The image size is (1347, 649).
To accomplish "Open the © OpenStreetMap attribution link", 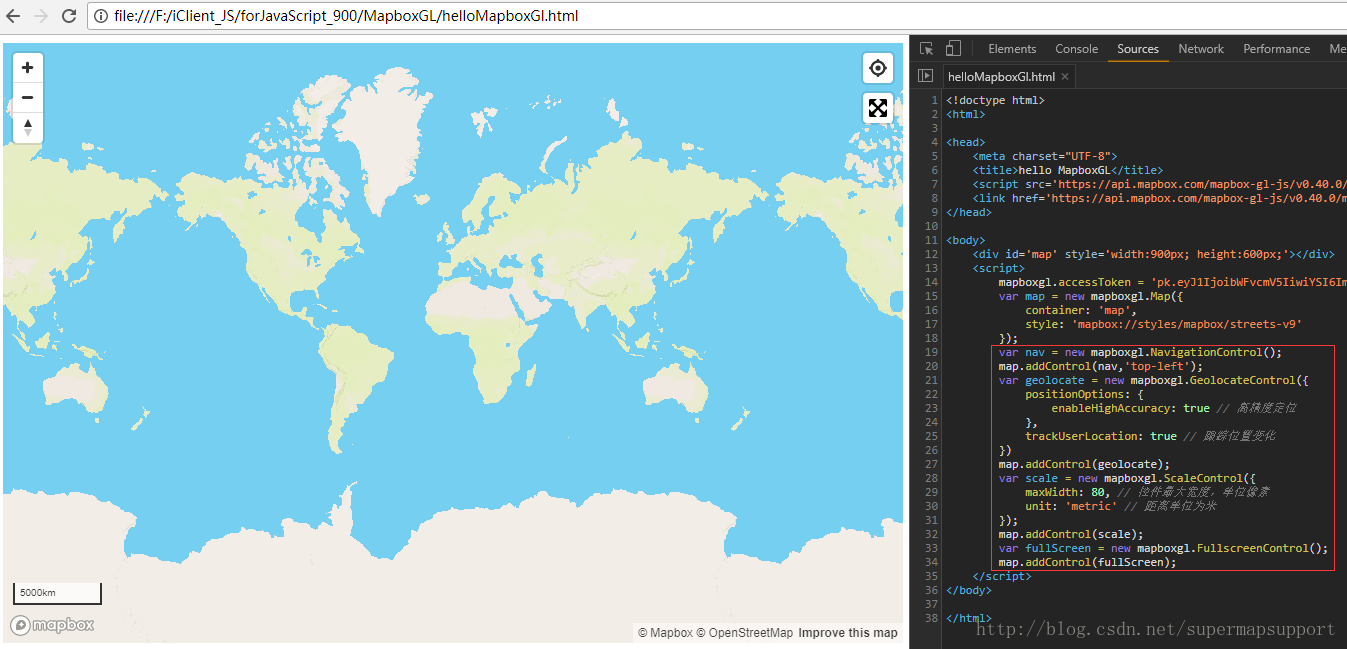I will click(x=744, y=633).
